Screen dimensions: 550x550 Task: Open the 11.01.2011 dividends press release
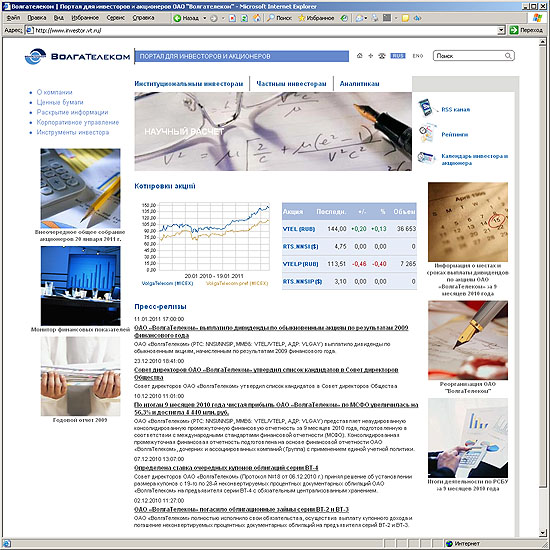(x=271, y=331)
